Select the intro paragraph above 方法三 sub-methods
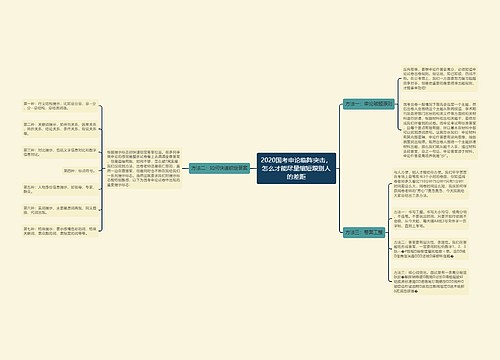The width and height of the screenshot is (500, 360). click(x=430, y=184)
